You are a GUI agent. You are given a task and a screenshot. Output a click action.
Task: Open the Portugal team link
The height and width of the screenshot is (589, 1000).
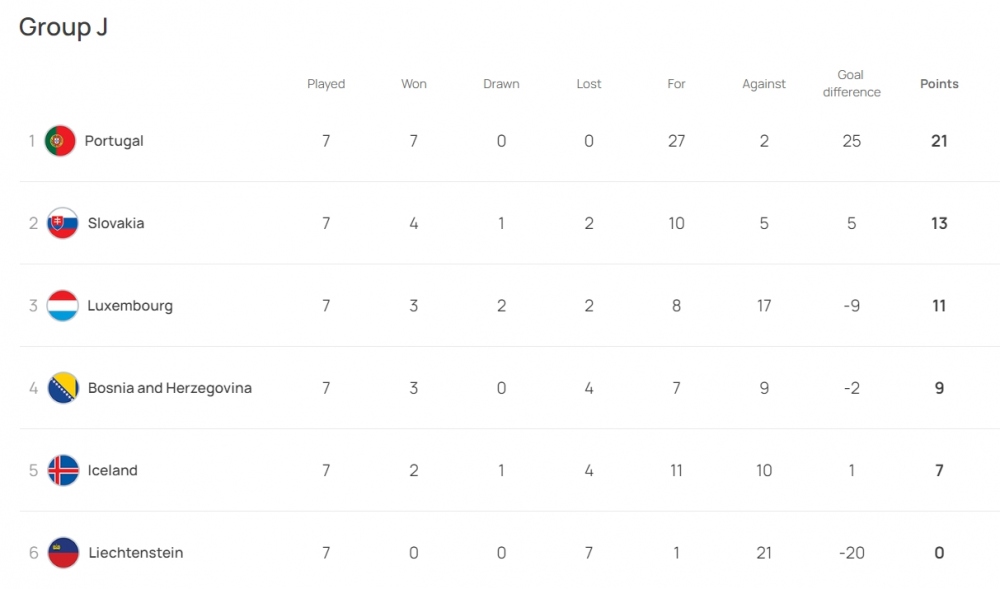point(114,141)
